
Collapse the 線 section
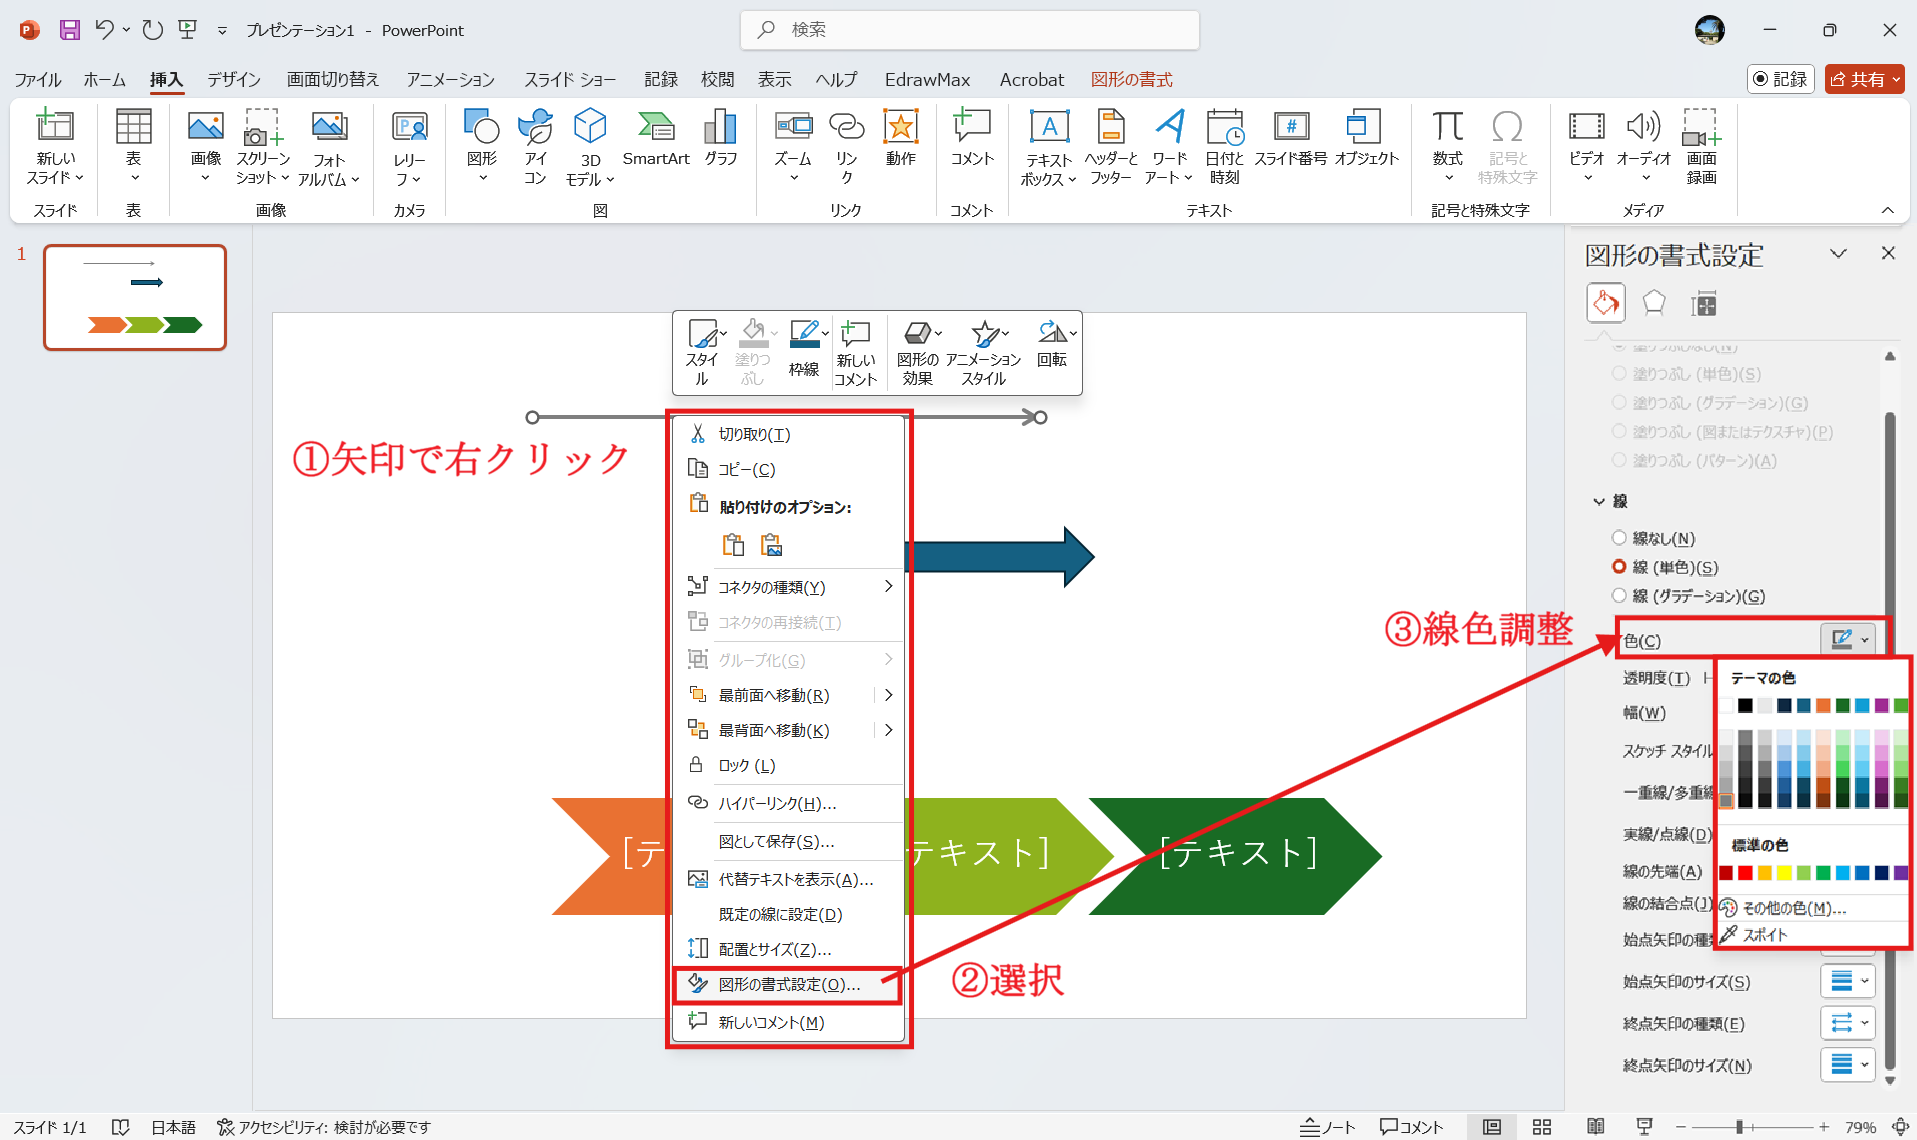1599,501
